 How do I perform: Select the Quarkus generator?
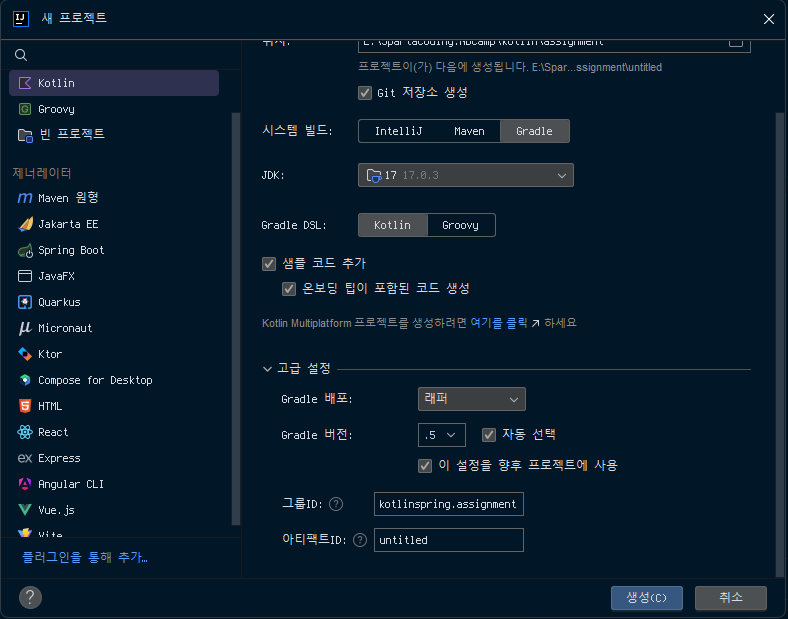point(59,302)
